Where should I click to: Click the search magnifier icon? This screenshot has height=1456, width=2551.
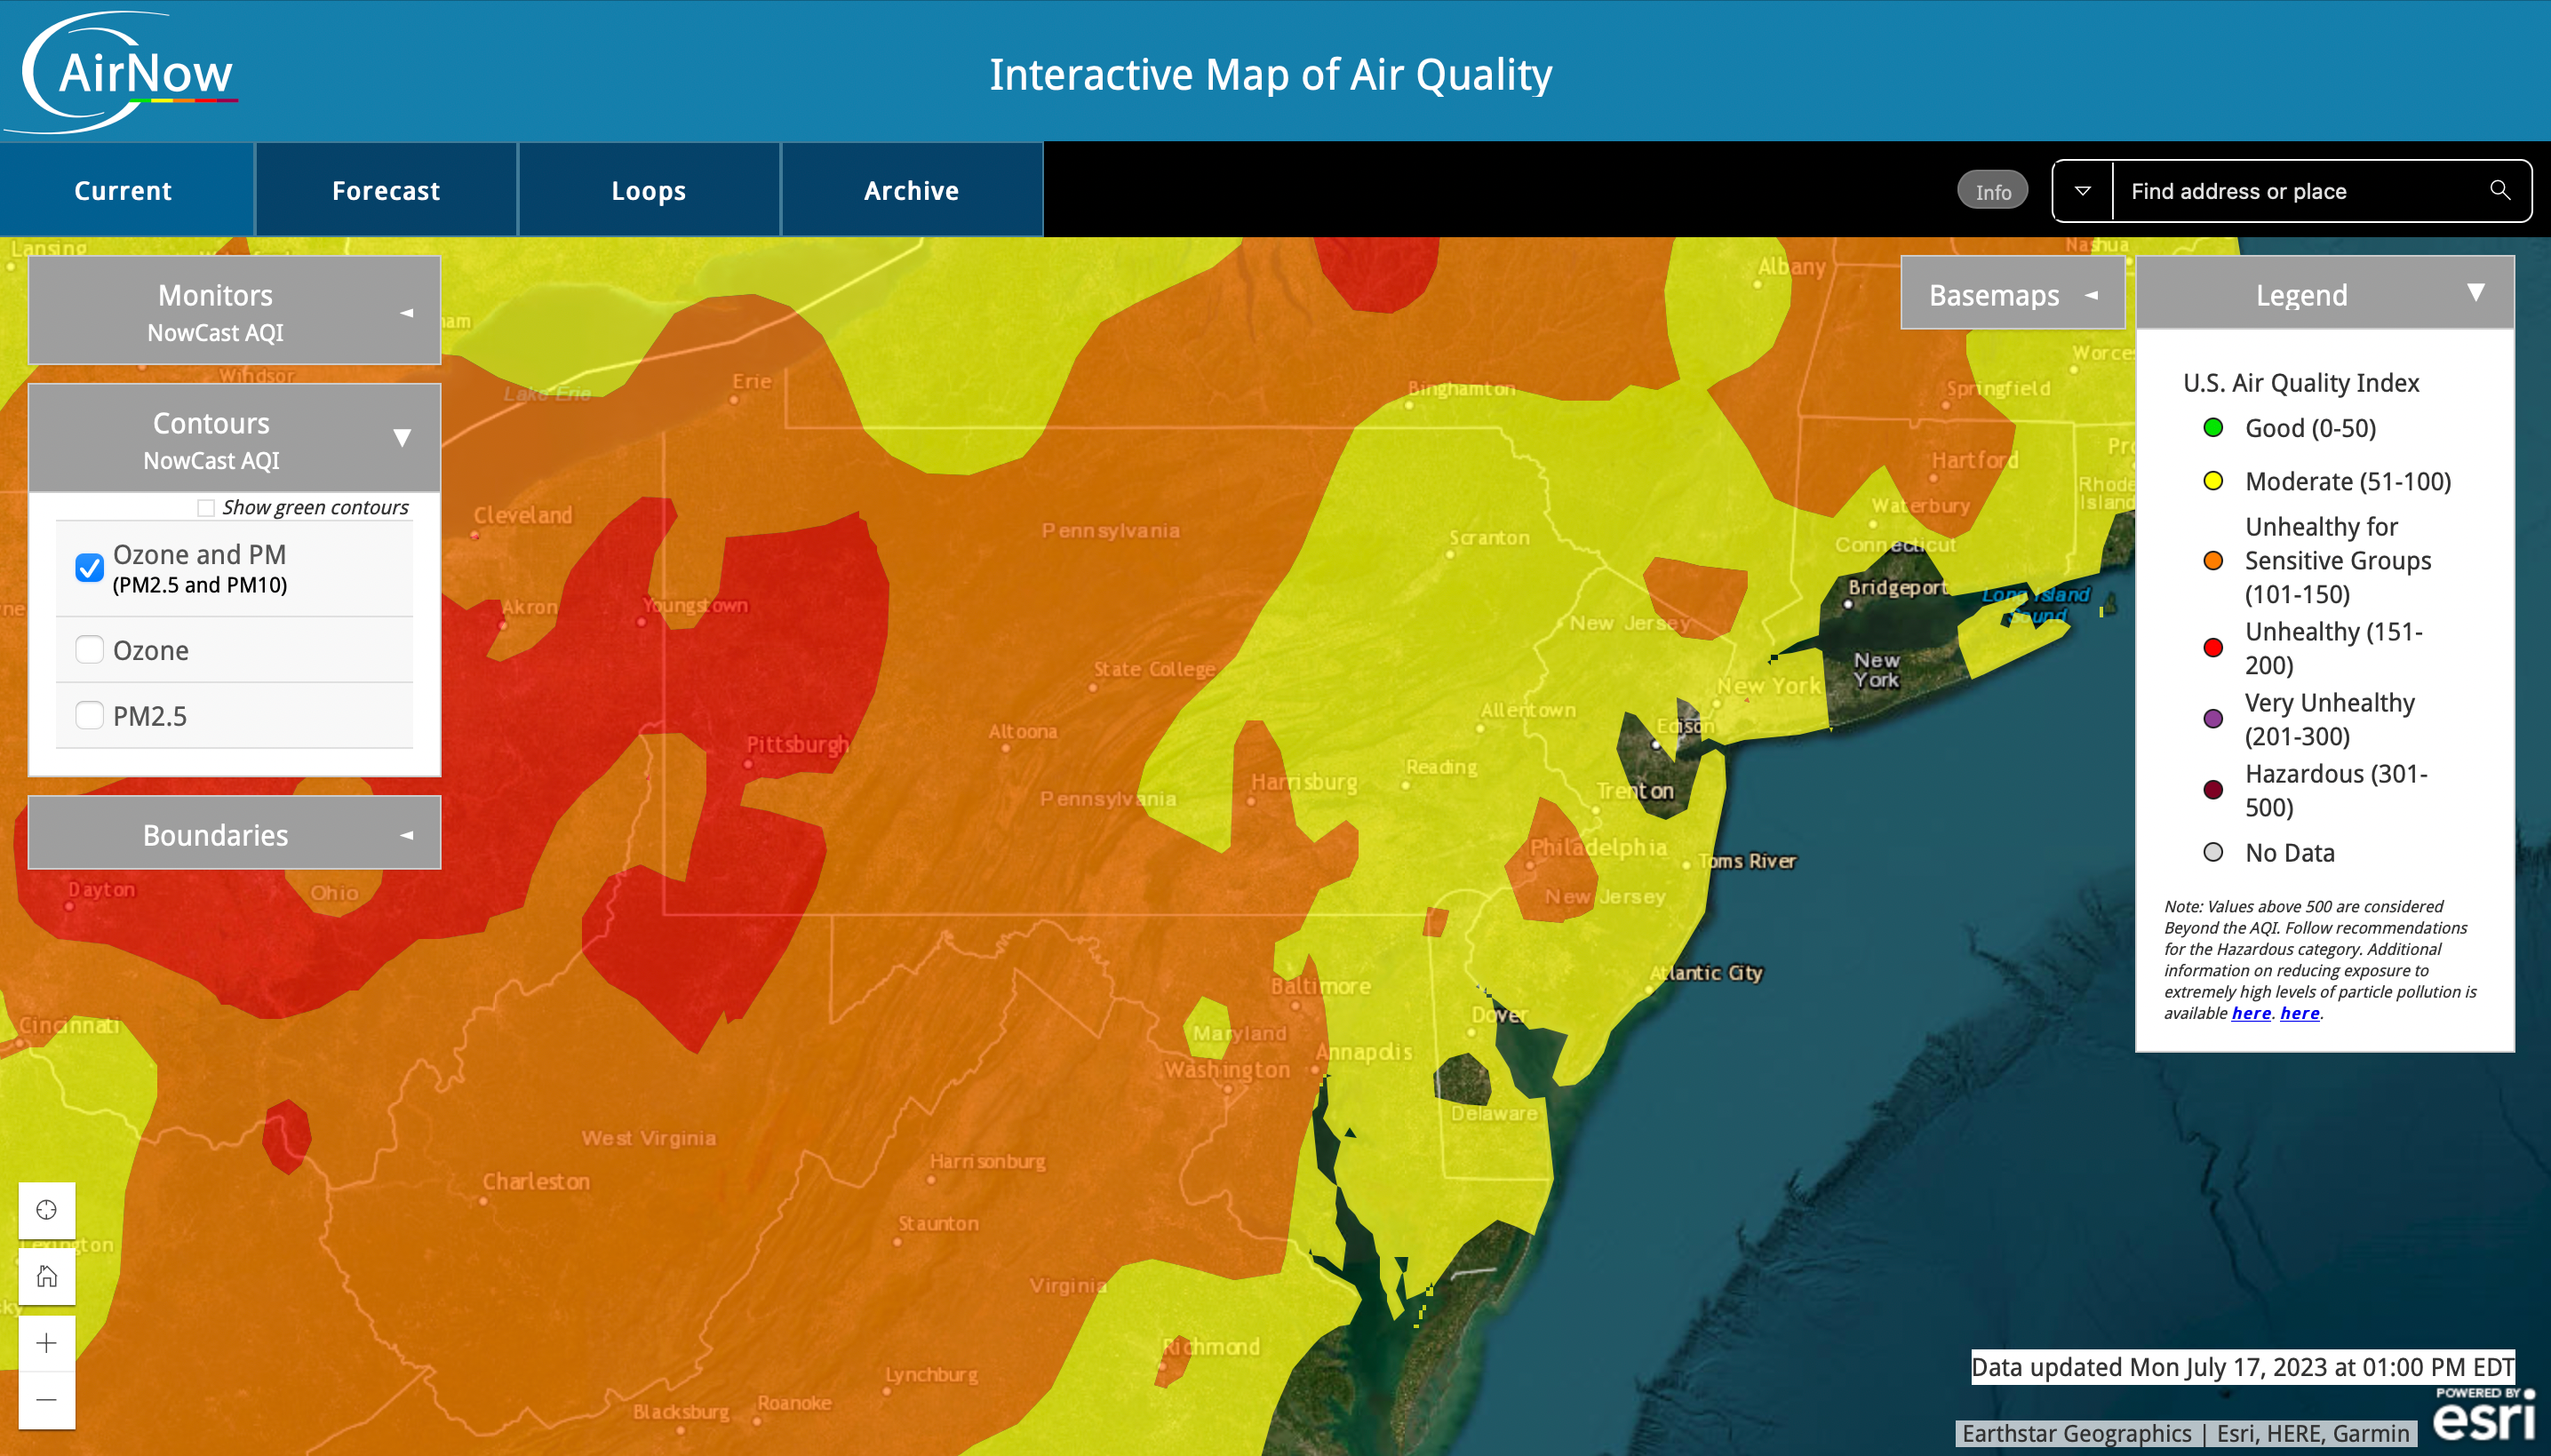[2499, 190]
